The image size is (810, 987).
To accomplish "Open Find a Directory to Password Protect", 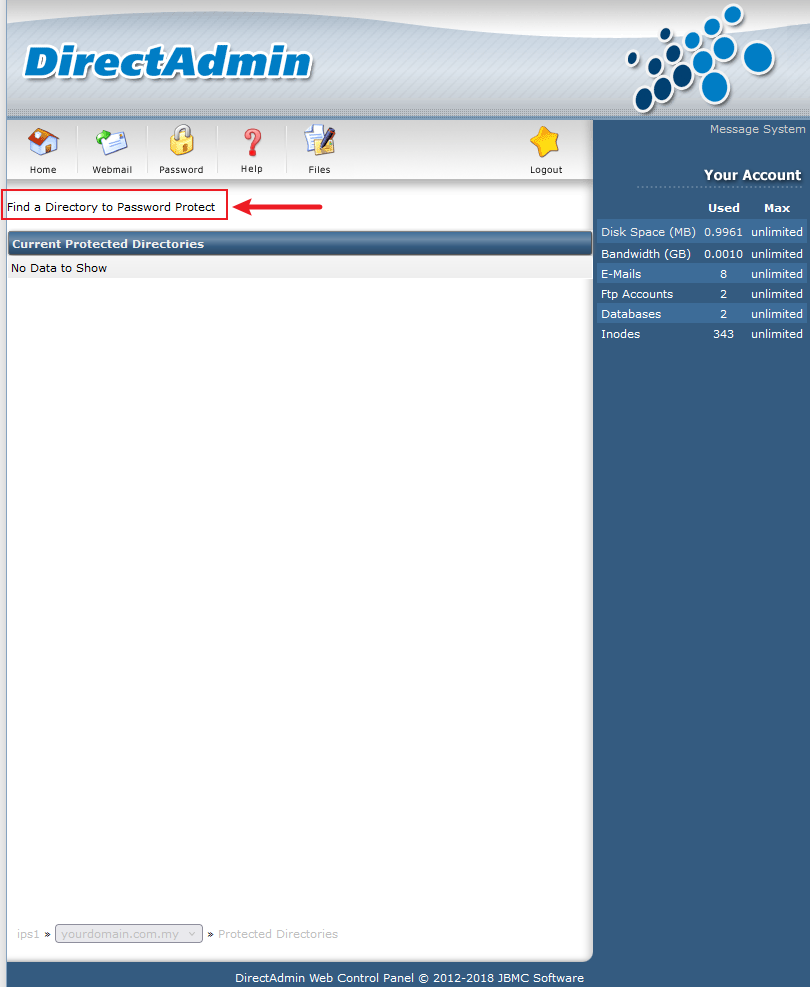I will 111,207.
